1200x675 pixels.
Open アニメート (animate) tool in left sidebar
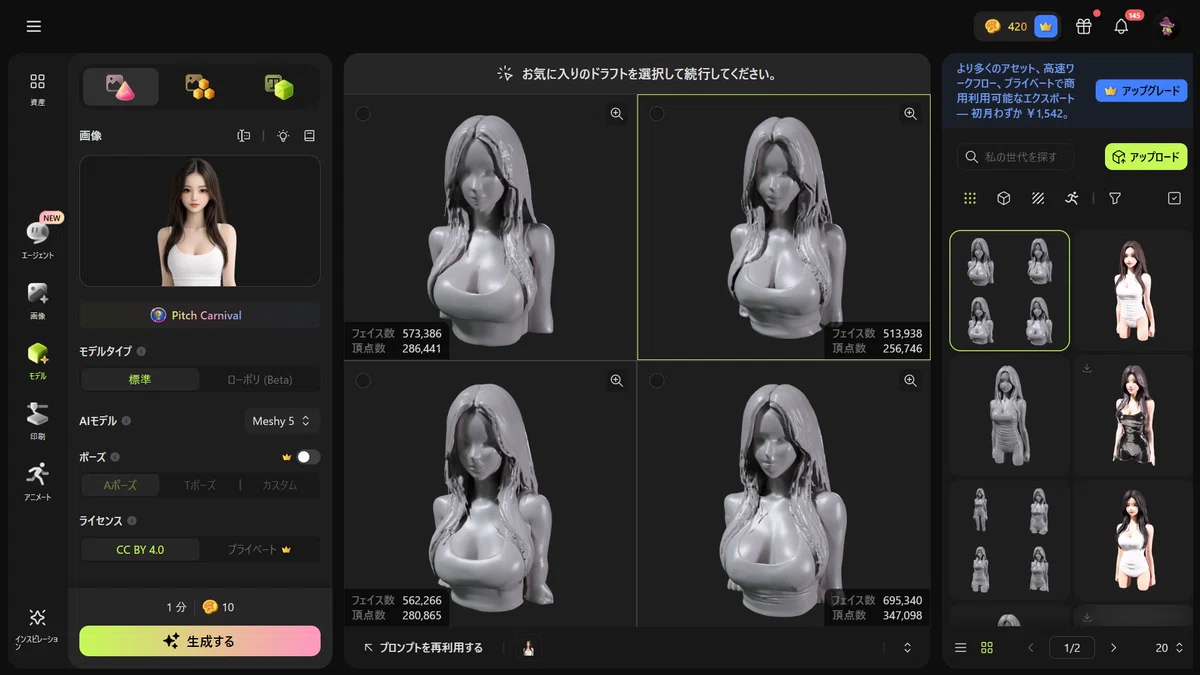(37, 481)
